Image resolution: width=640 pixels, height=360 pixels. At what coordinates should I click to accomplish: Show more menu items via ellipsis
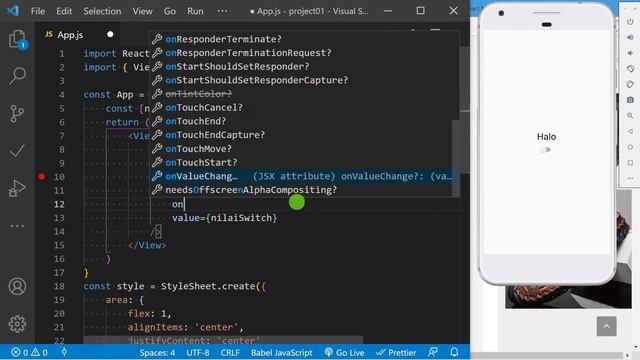222,11
